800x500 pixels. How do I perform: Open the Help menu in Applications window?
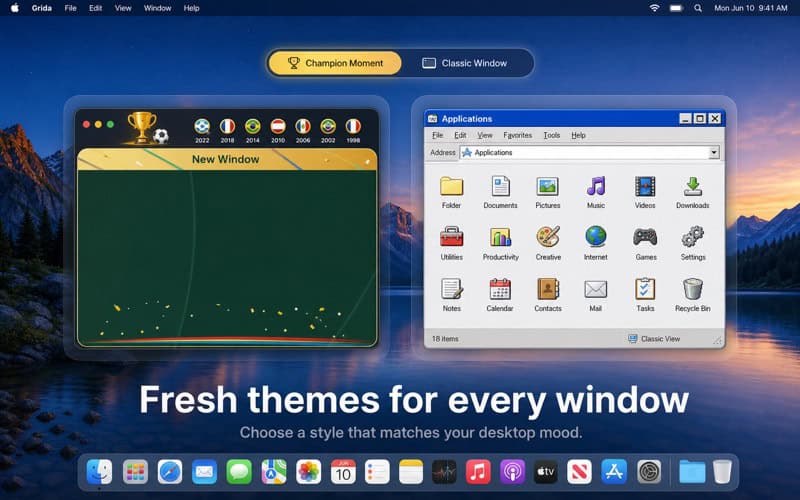578,135
